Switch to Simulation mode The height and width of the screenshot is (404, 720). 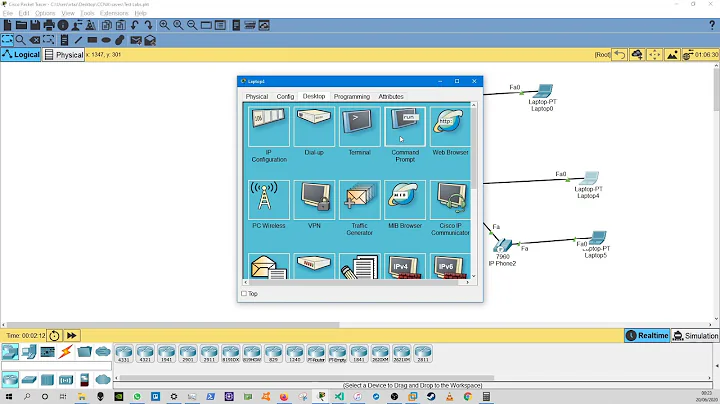[x=695, y=336]
